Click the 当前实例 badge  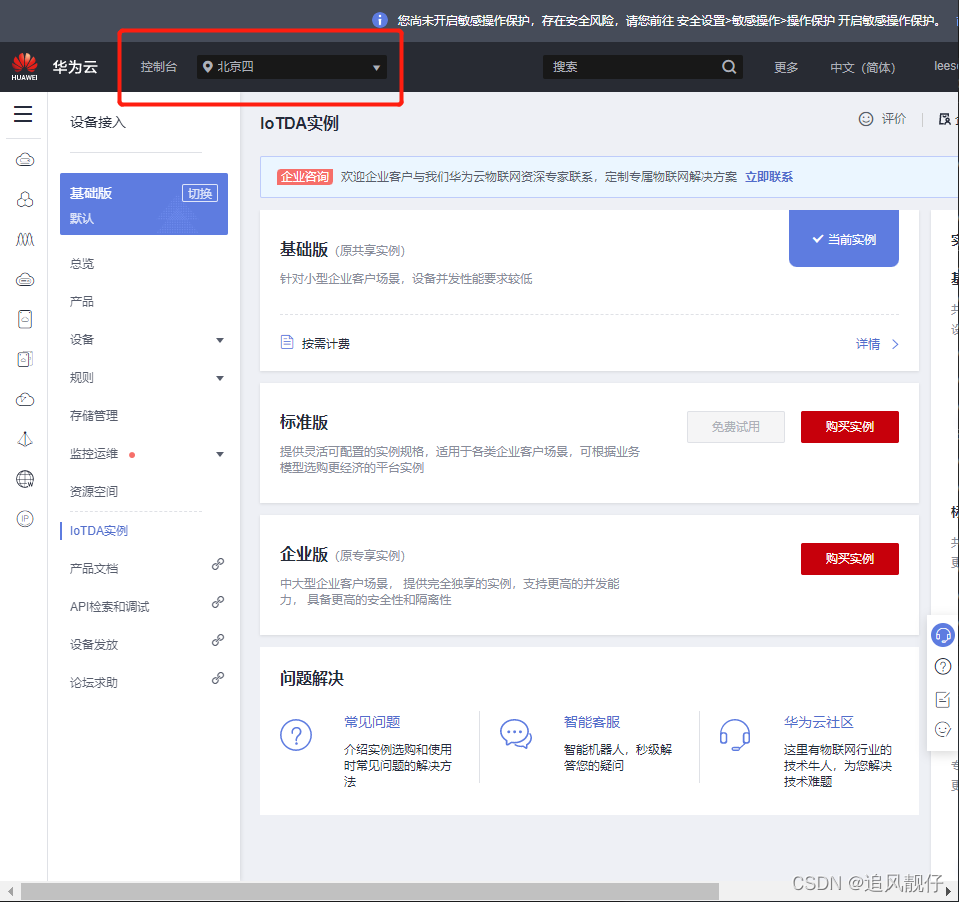point(844,238)
